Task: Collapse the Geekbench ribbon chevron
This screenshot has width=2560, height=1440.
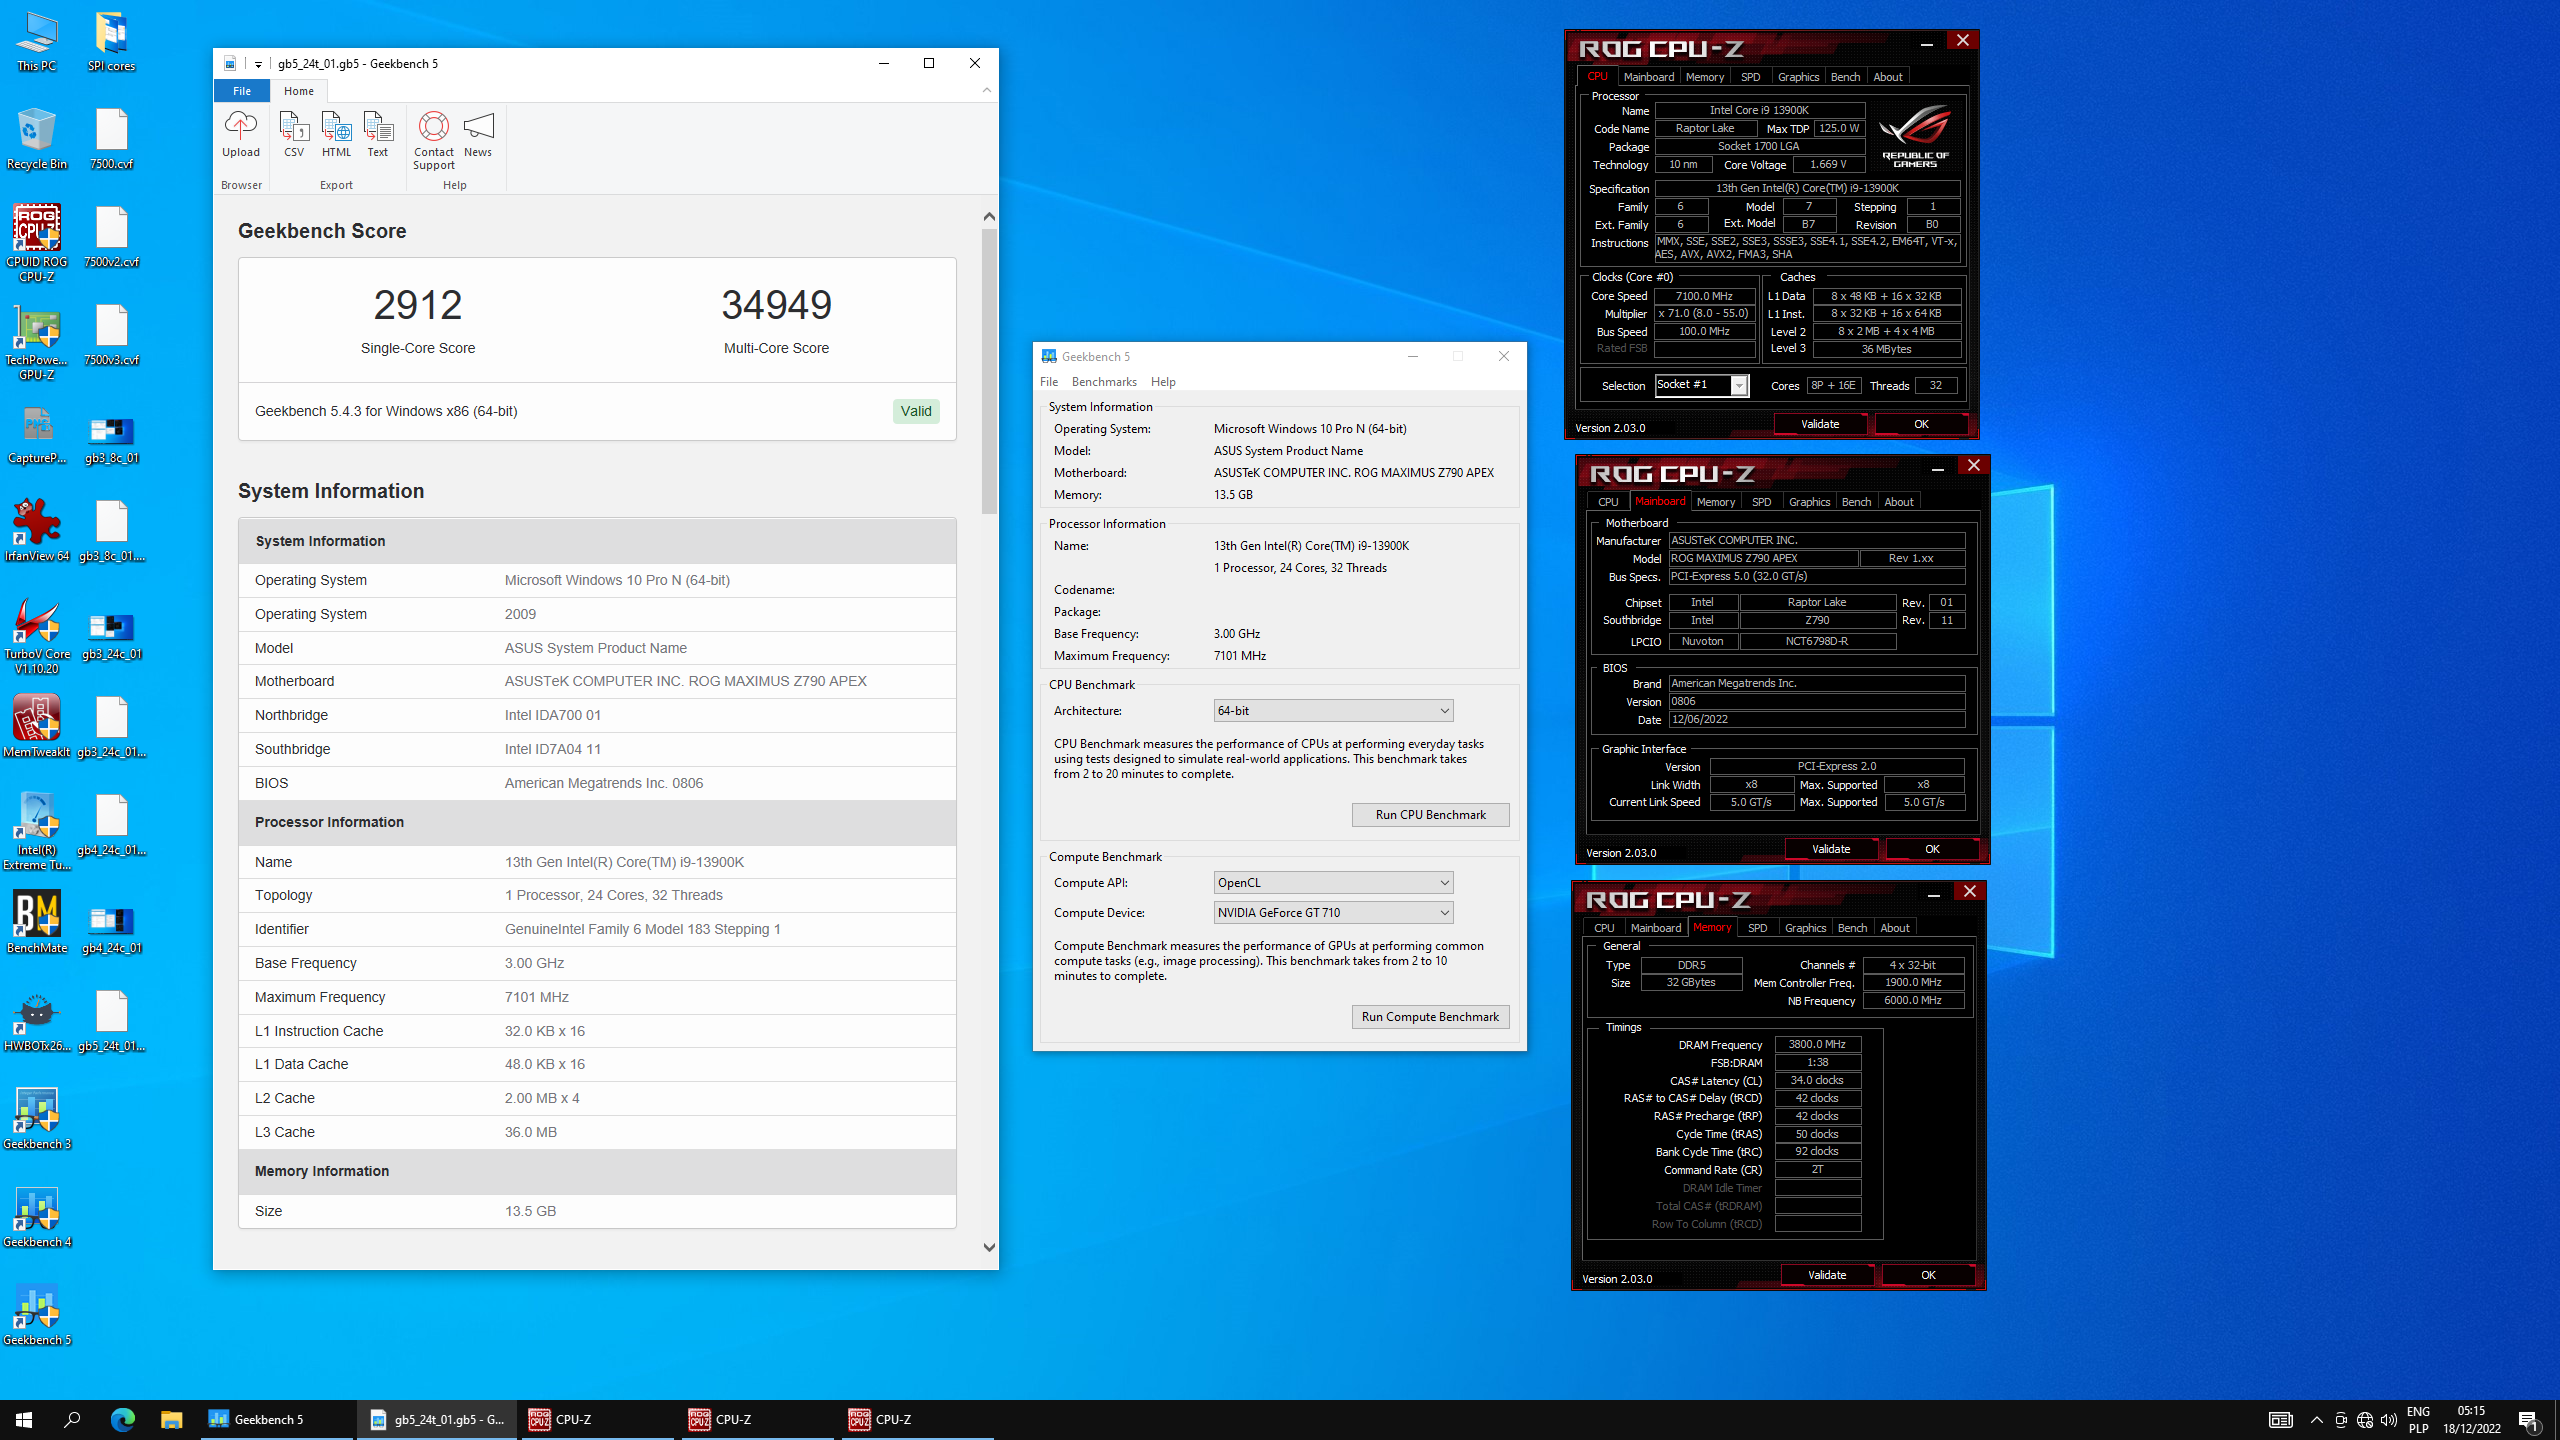Action: (987, 90)
